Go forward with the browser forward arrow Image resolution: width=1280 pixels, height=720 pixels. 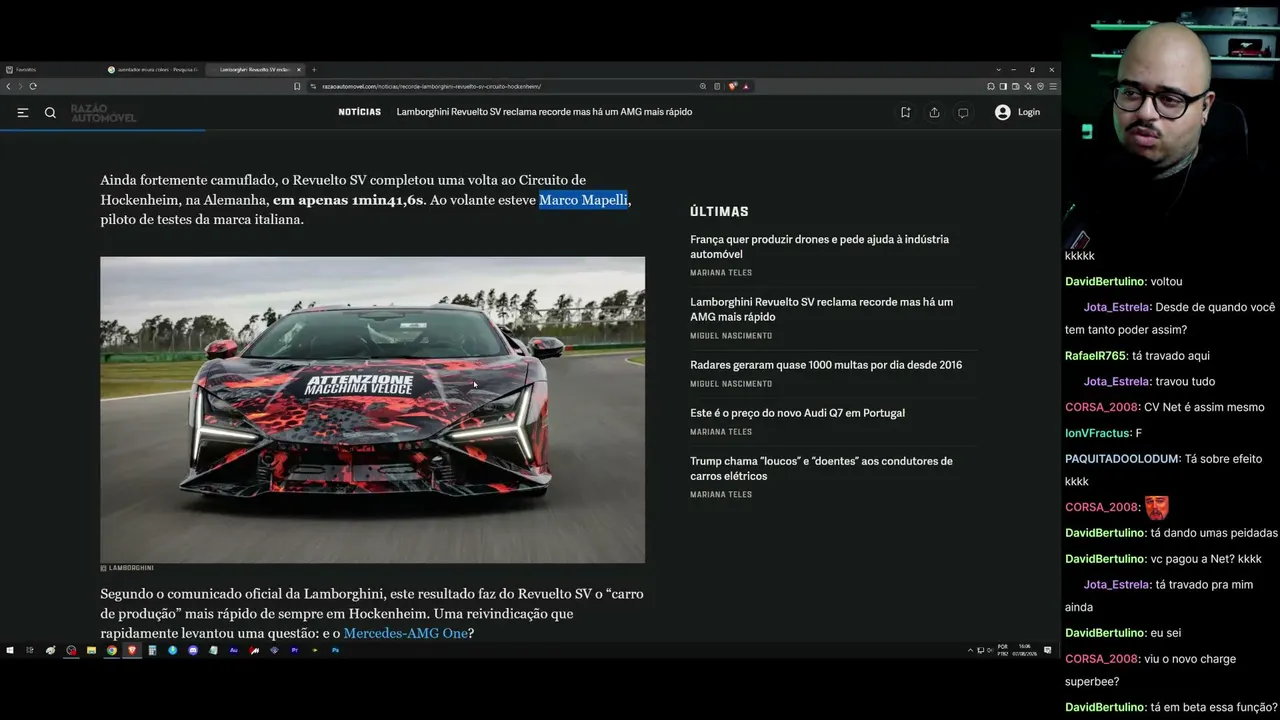coord(20,86)
